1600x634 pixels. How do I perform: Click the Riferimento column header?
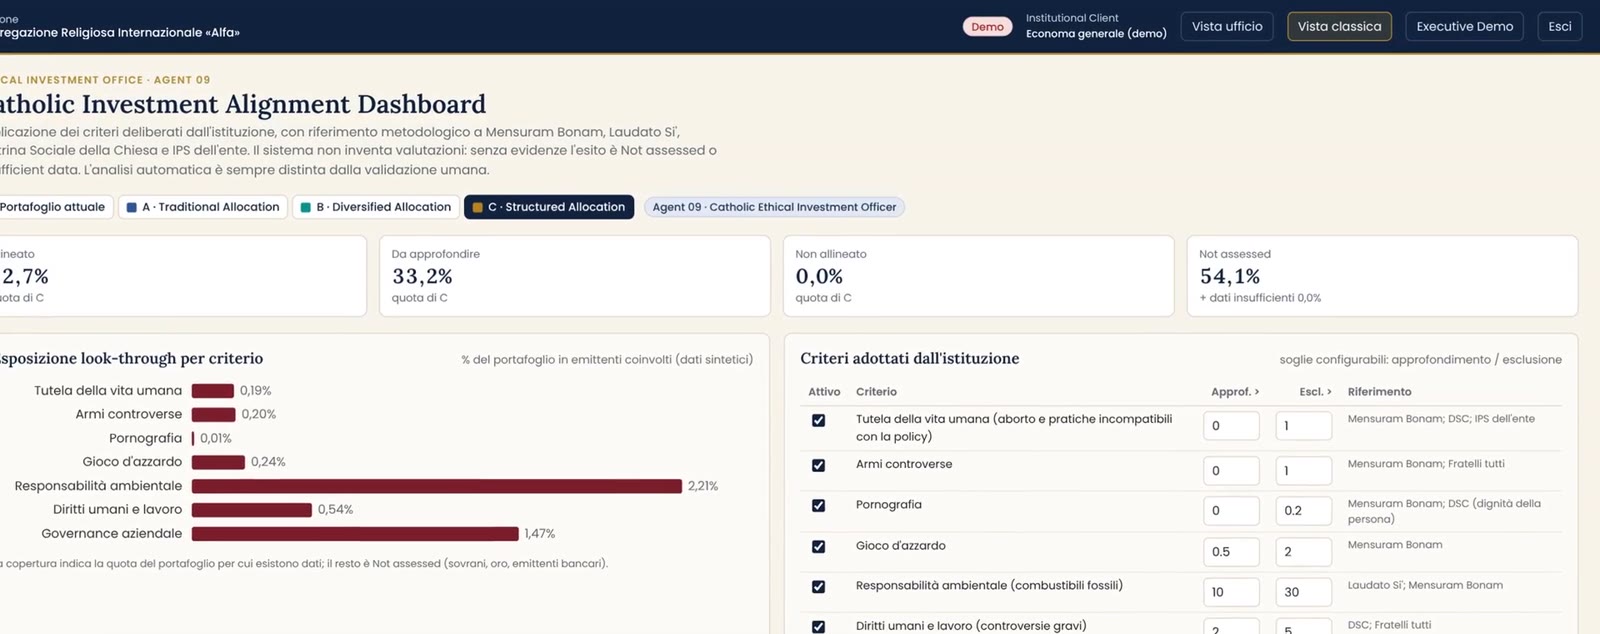click(x=1379, y=392)
